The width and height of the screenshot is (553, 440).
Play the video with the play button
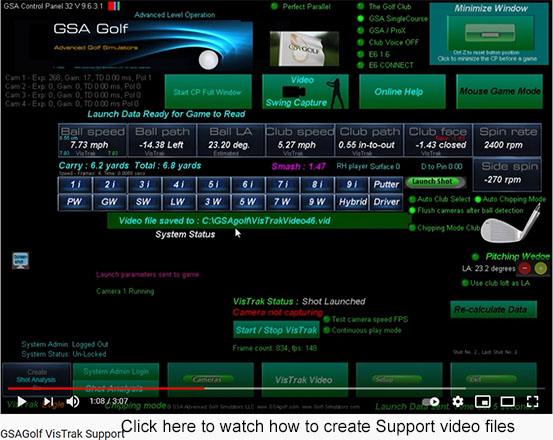[22, 401]
